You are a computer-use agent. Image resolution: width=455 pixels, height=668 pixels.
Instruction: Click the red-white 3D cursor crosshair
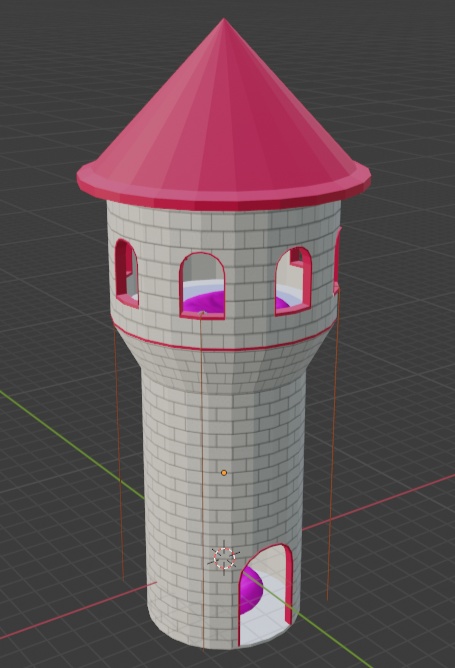click(224, 559)
